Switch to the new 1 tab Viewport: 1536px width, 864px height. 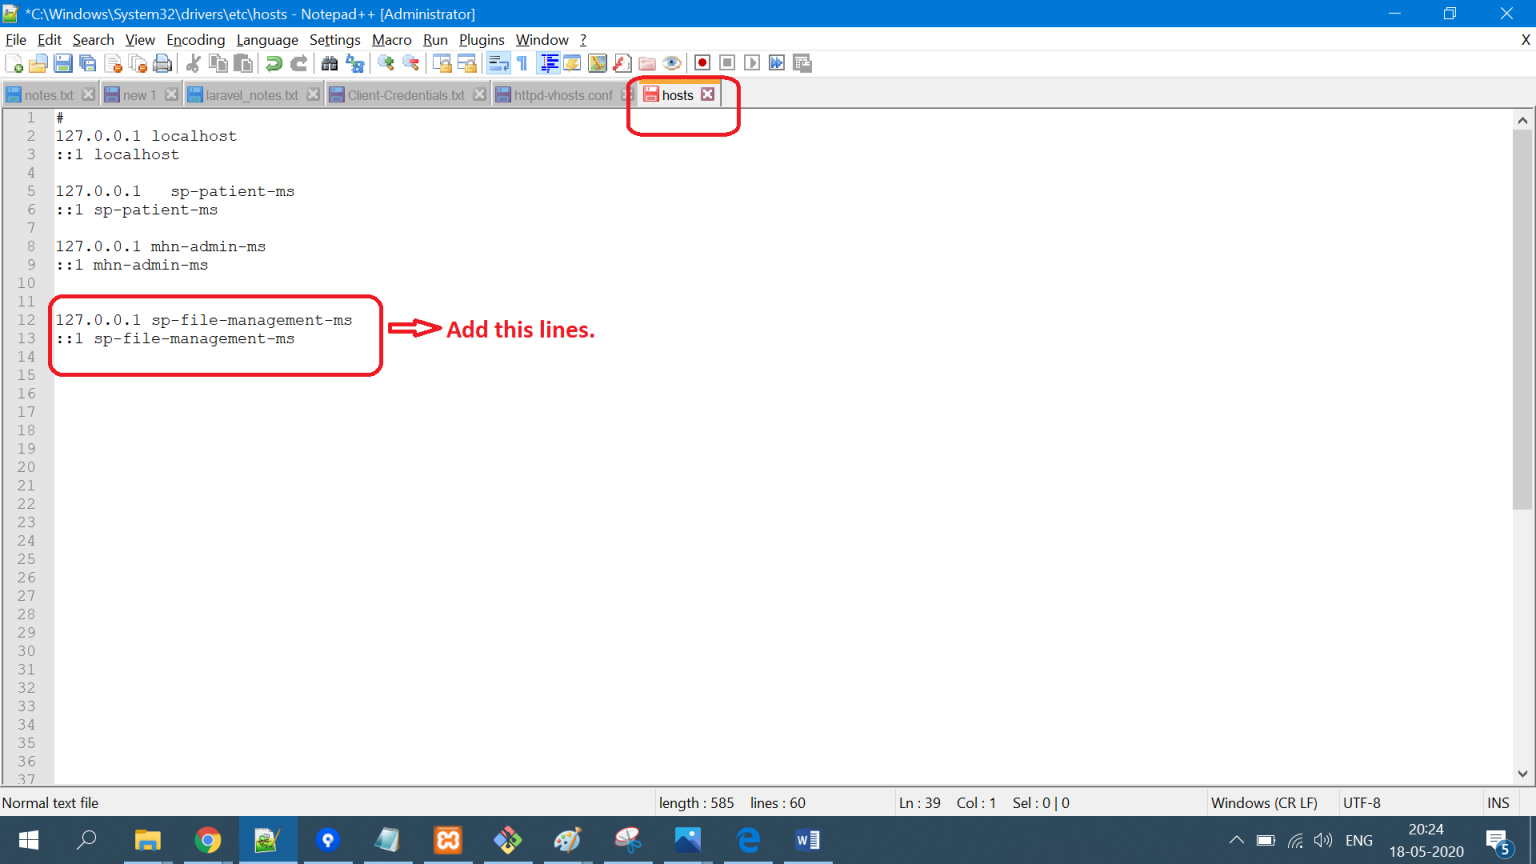[x=139, y=95]
